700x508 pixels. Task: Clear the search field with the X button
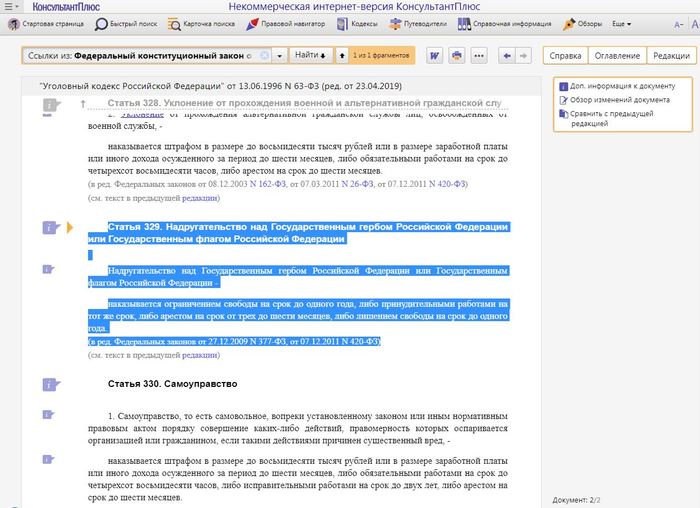264,56
